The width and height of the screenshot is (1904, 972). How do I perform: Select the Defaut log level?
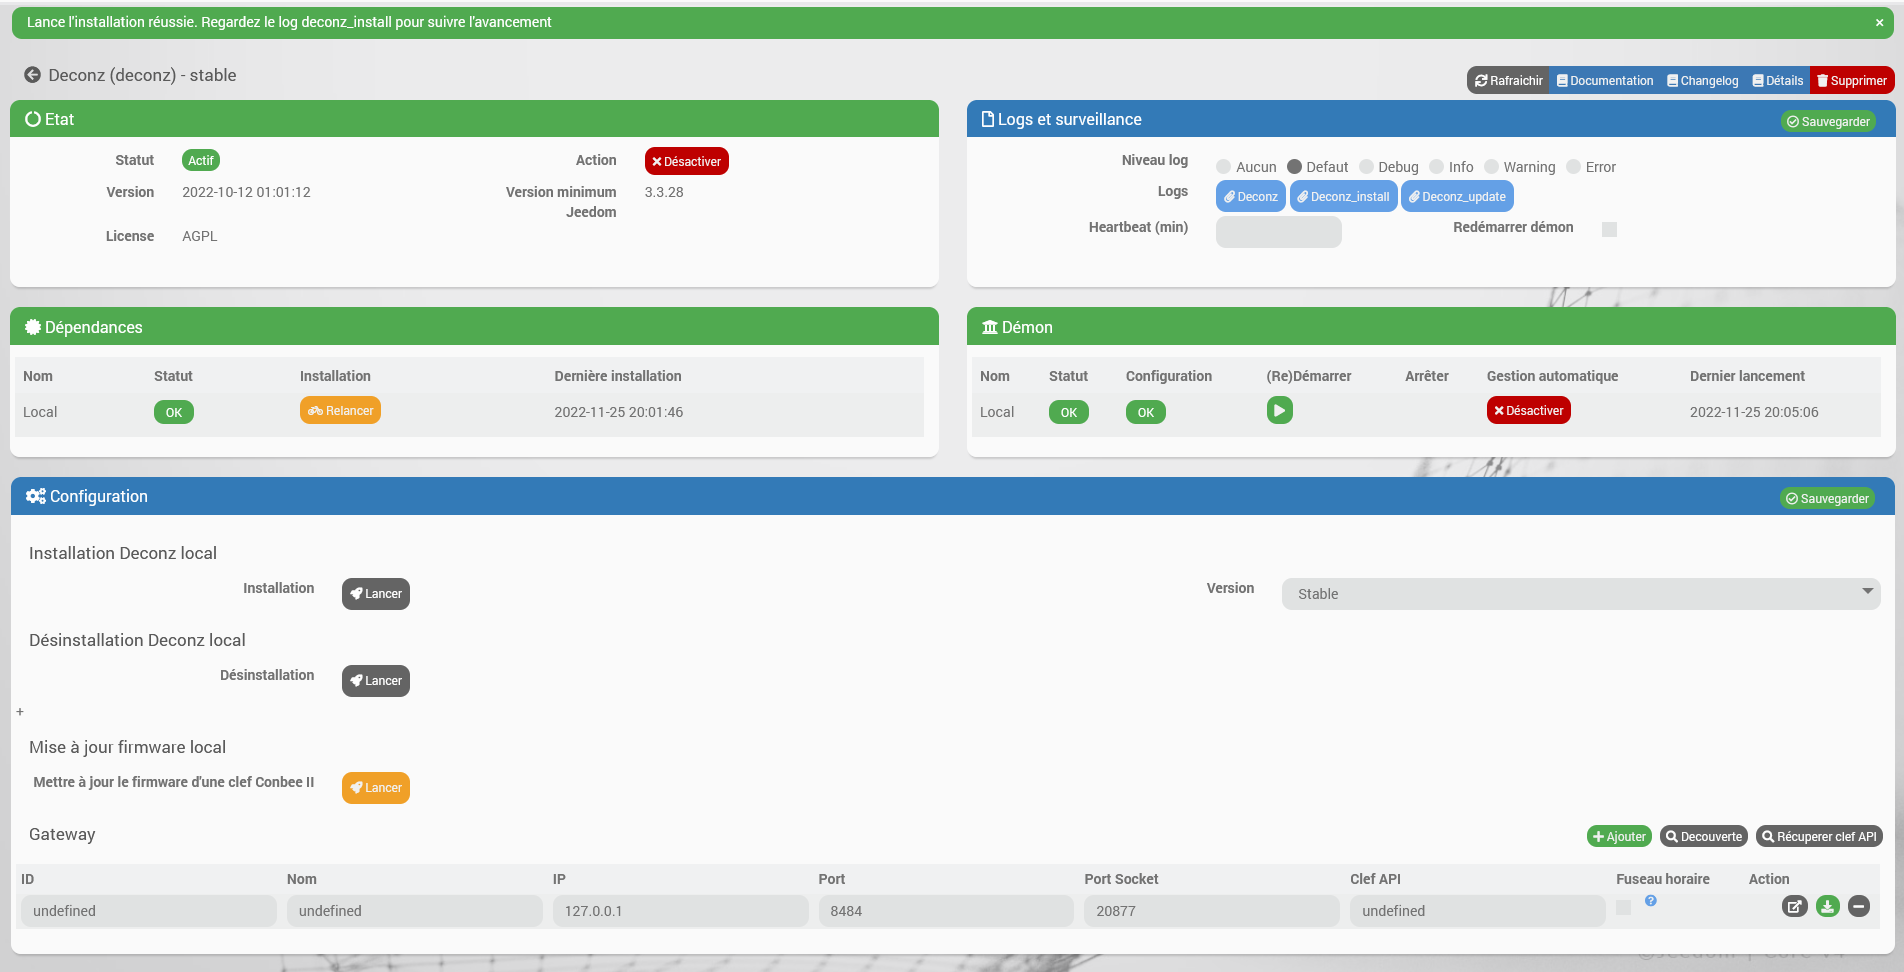1294,167
